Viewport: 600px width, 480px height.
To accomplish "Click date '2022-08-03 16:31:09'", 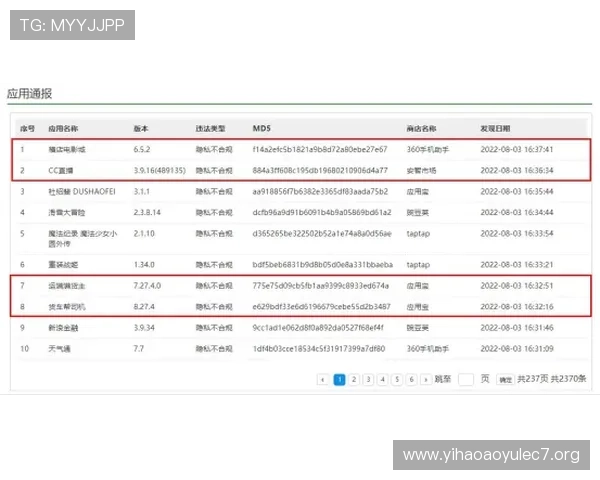I will tap(517, 349).
